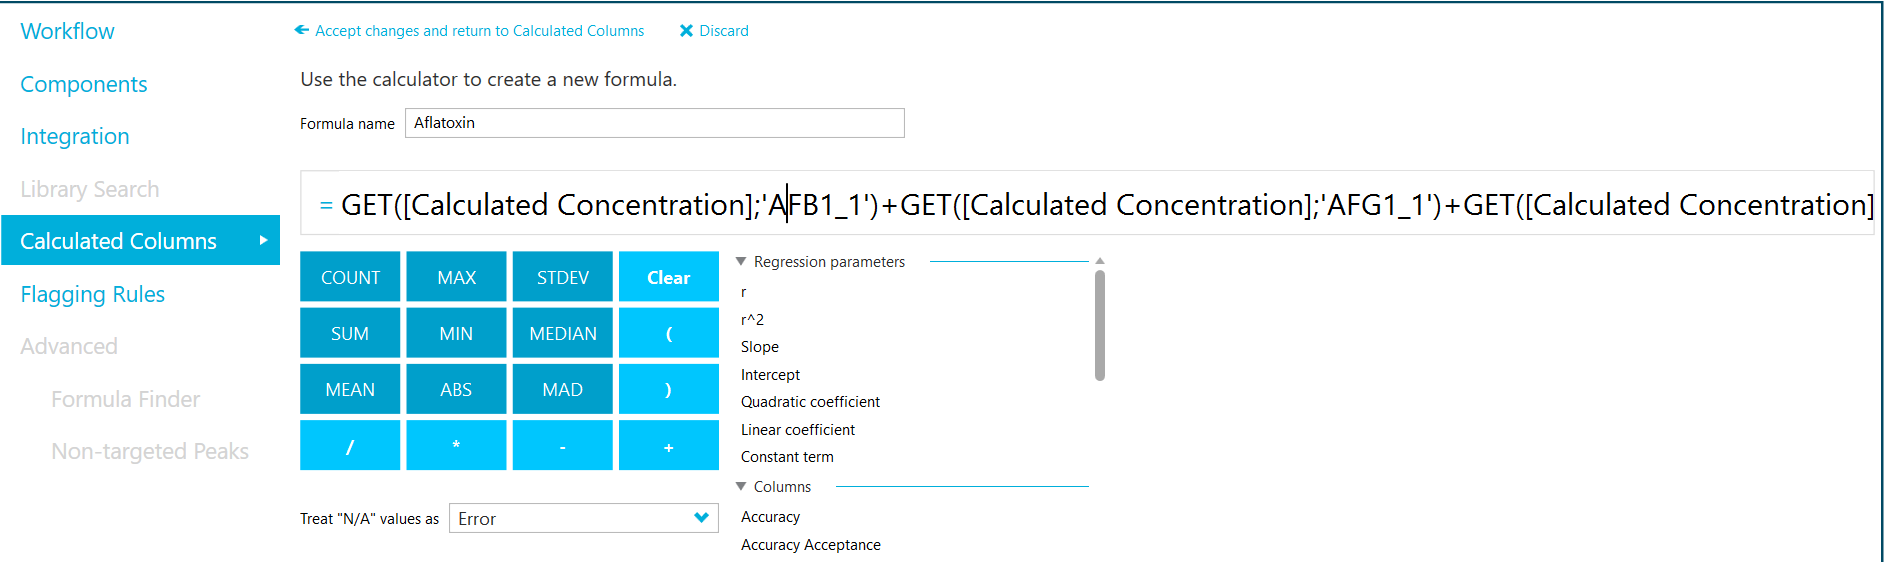Insert the COUNT function
Viewport: 1884px width, 562px height.
(350, 277)
